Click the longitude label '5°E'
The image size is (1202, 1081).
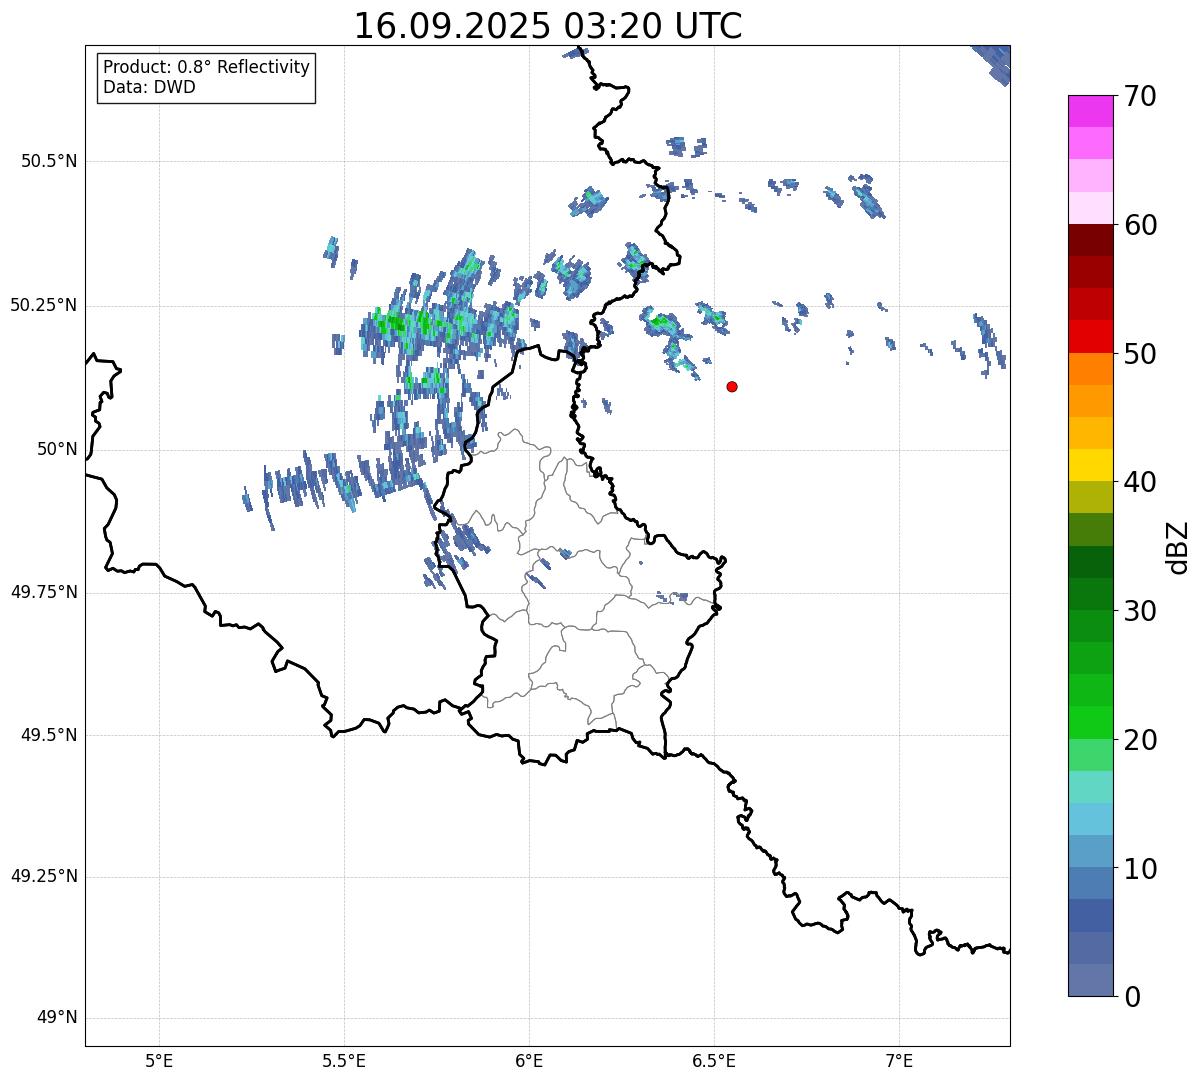click(x=159, y=1060)
